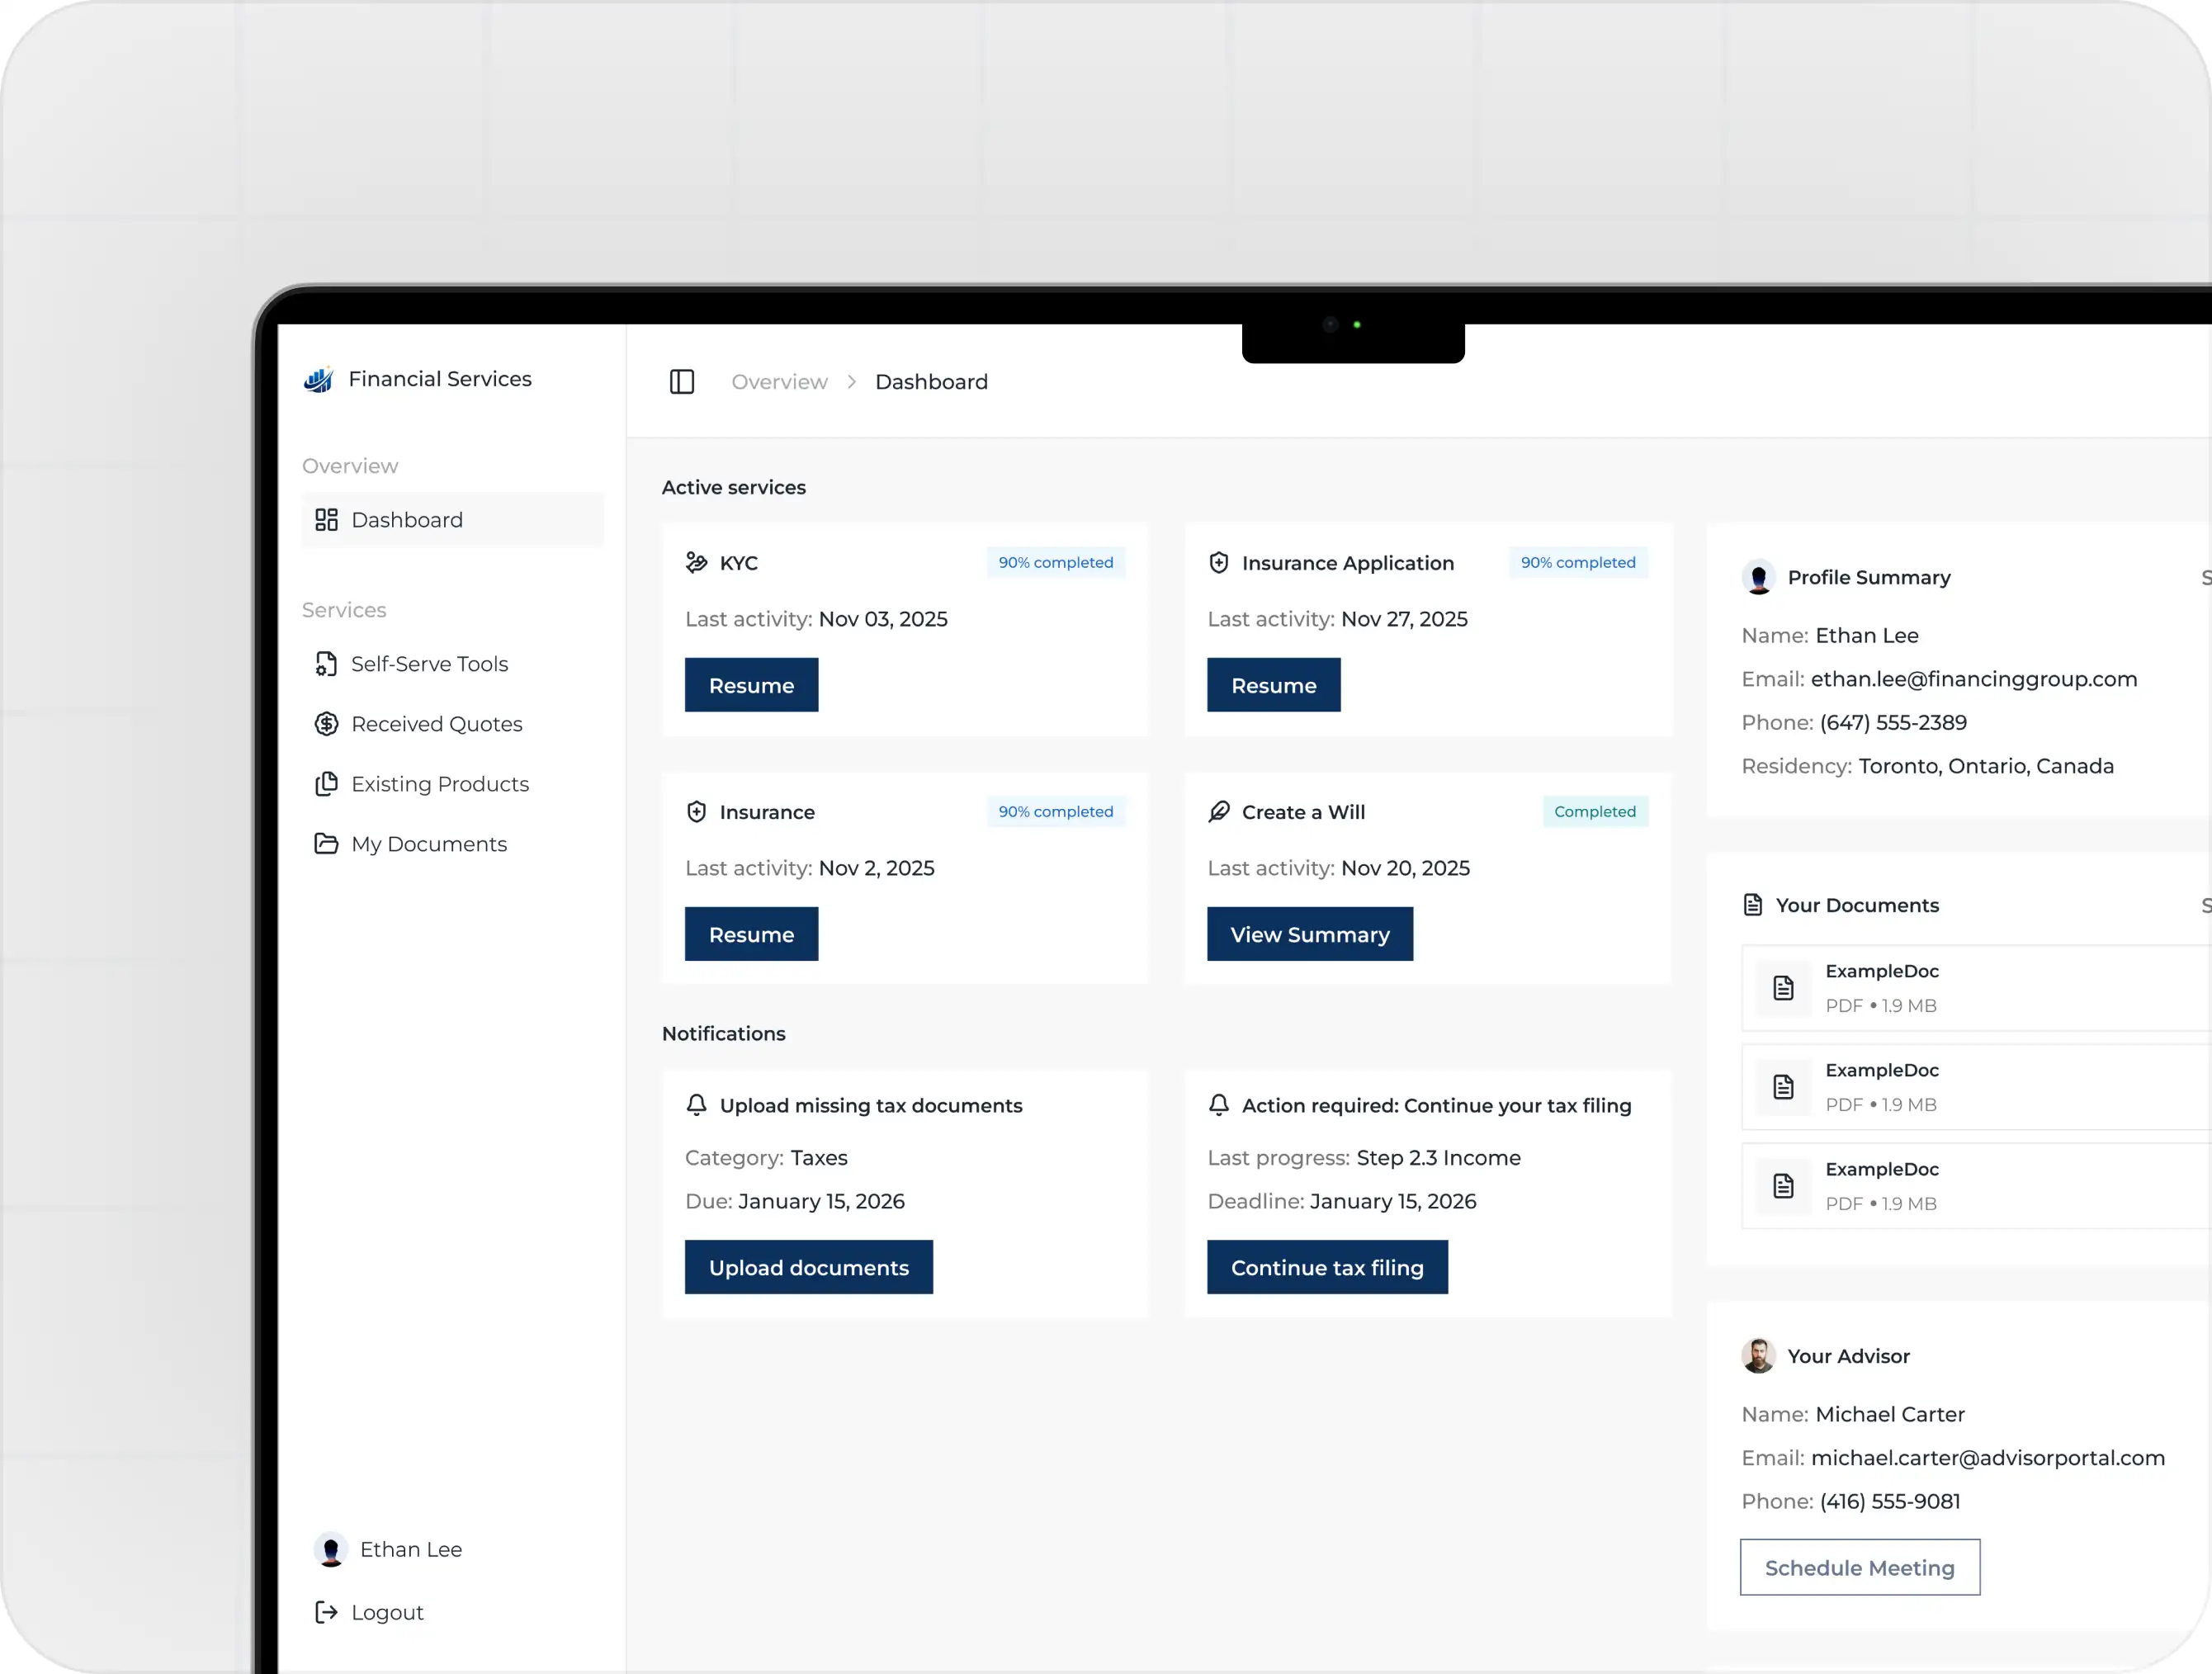Image resolution: width=2212 pixels, height=1674 pixels.
Task: Open the first ExampleDoc file icon
Action: click(1783, 988)
